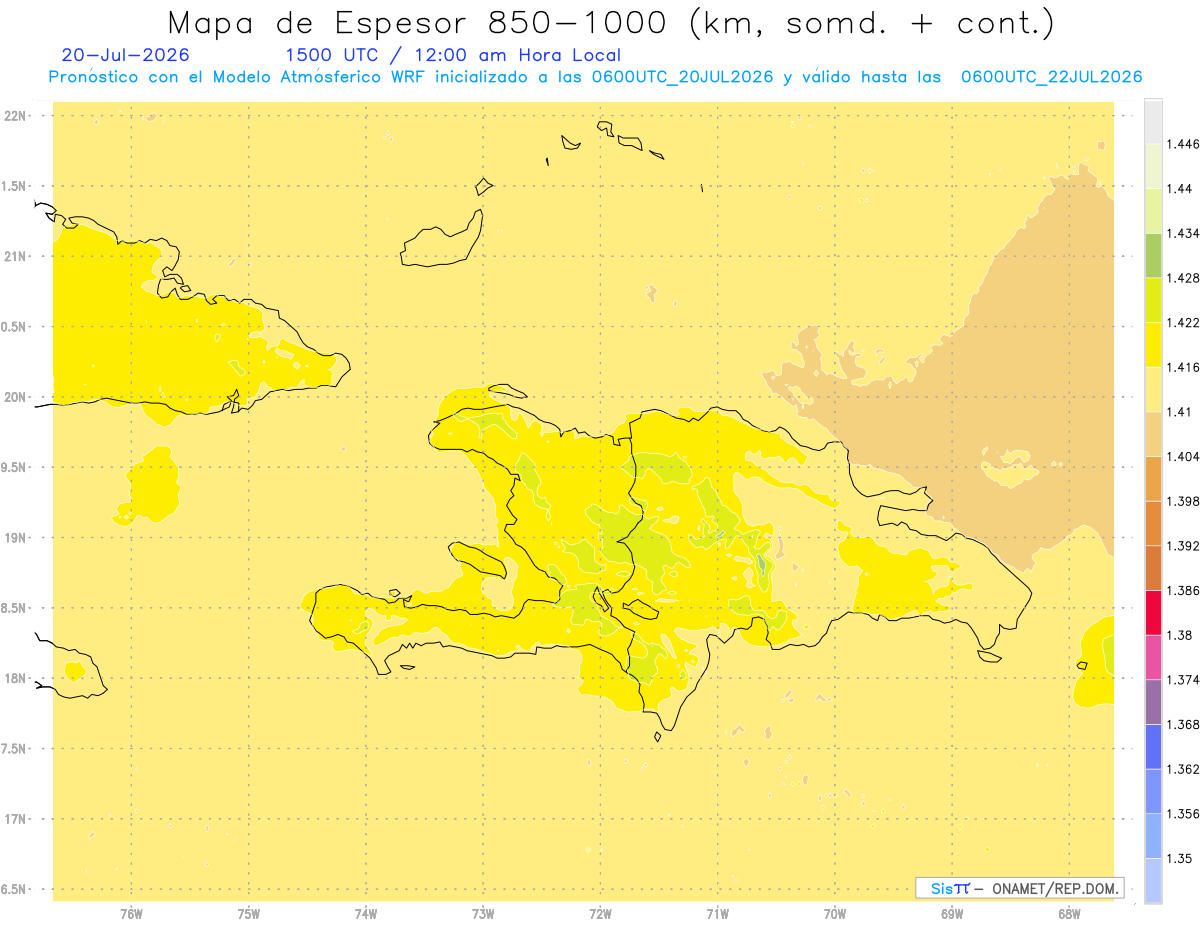Image resolution: width=1200 pixels, height=927 pixels.
Task: Click legend value "1.392"
Action: point(1183,546)
